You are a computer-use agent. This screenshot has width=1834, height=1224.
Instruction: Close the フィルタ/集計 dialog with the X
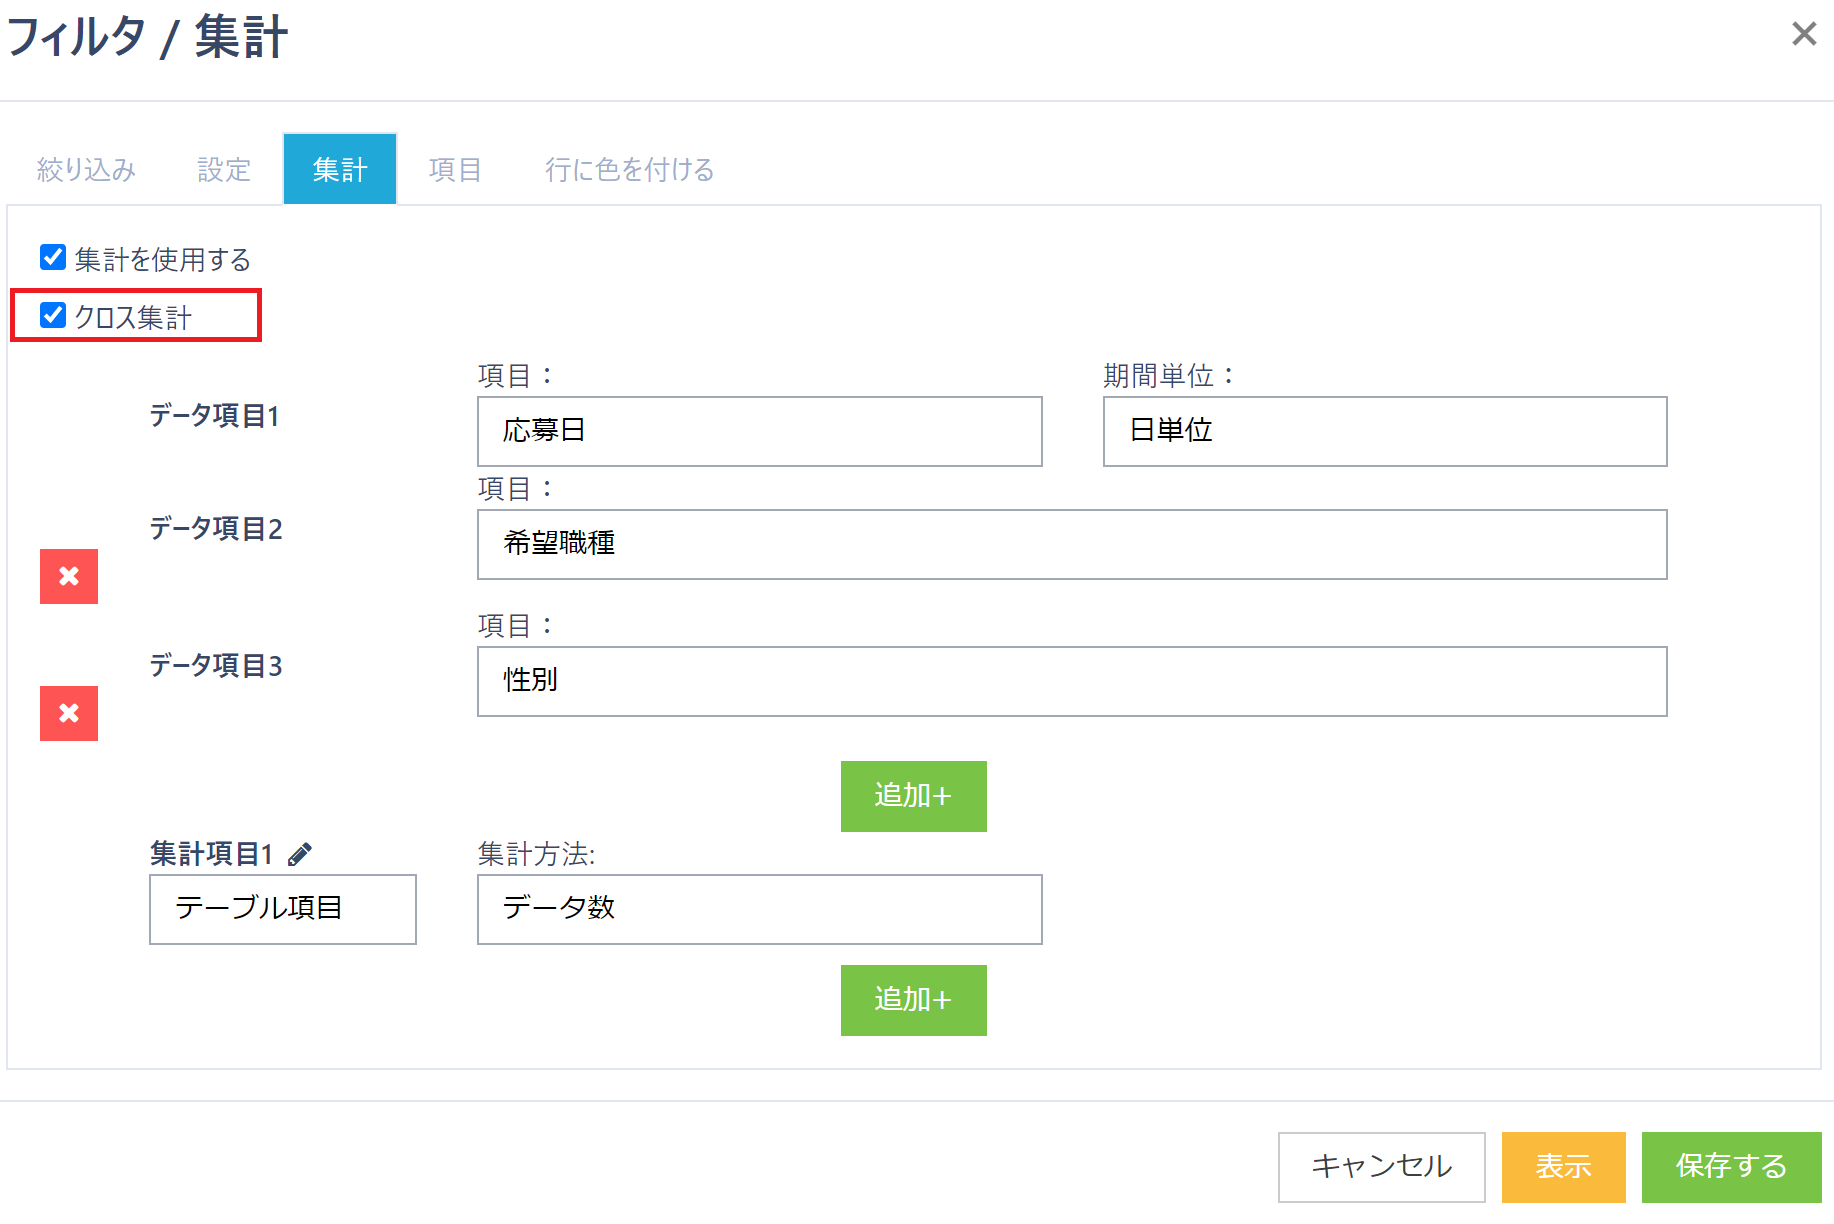tap(1804, 34)
